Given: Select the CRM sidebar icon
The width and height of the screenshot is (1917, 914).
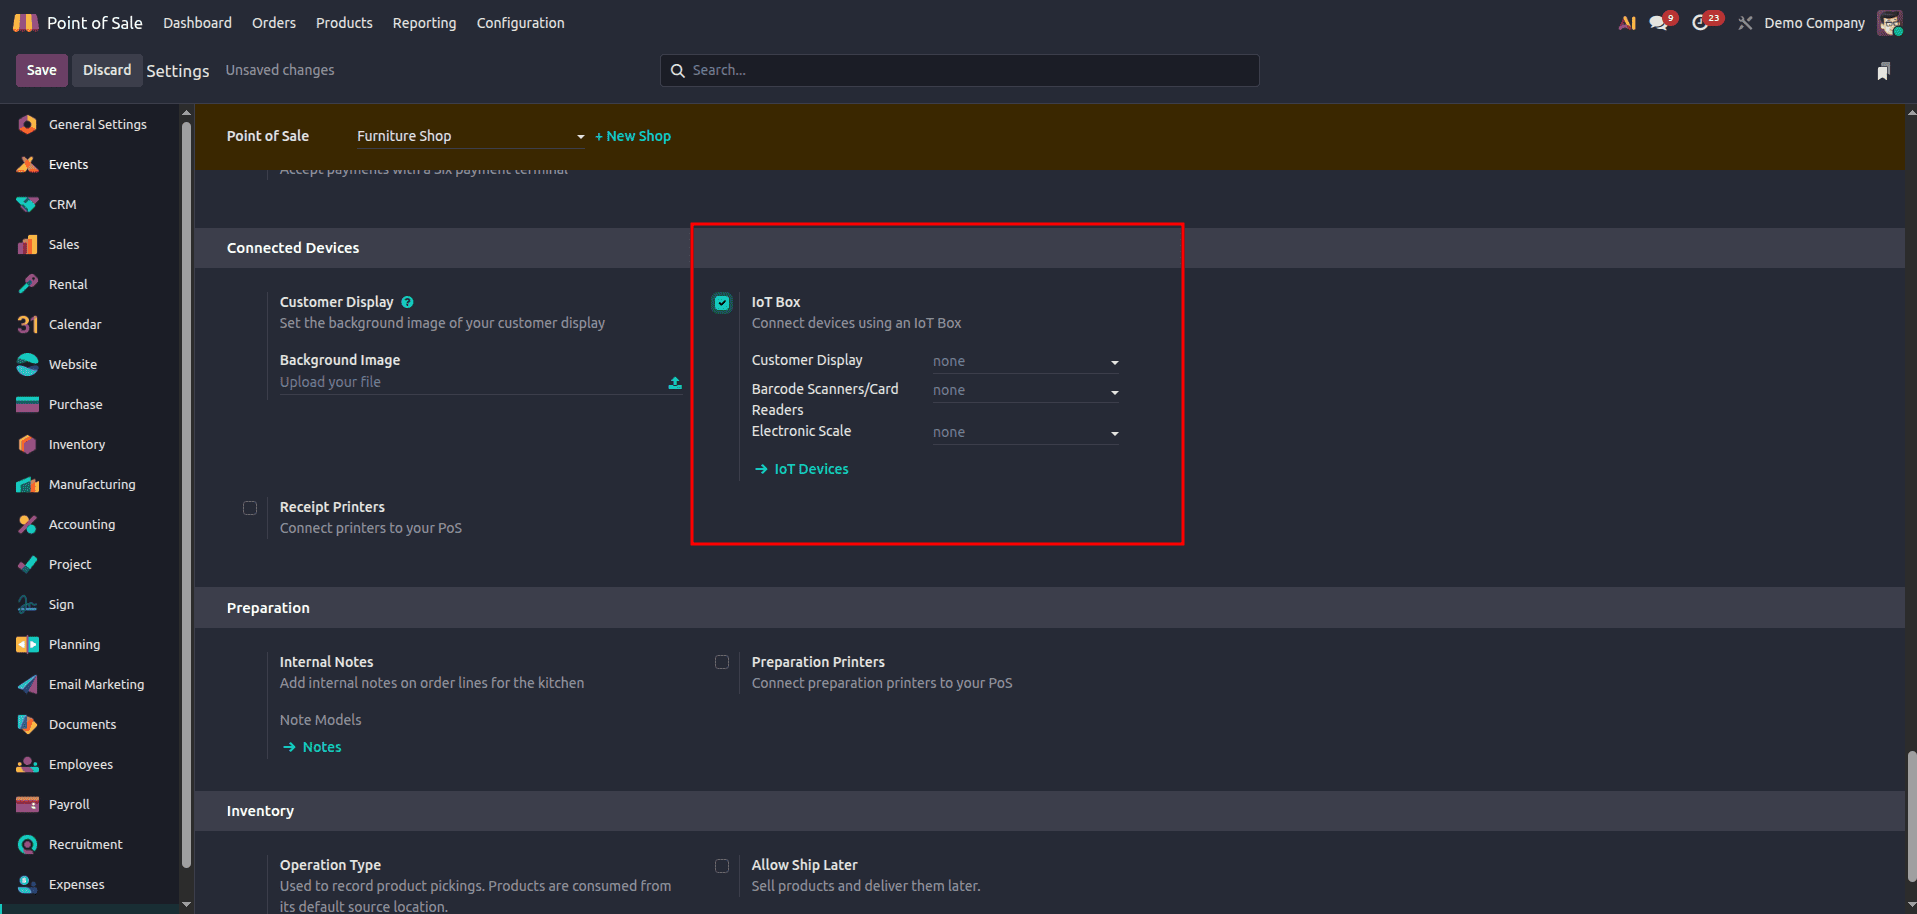Looking at the screenshot, I should pyautogui.click(x=28, y=204).
